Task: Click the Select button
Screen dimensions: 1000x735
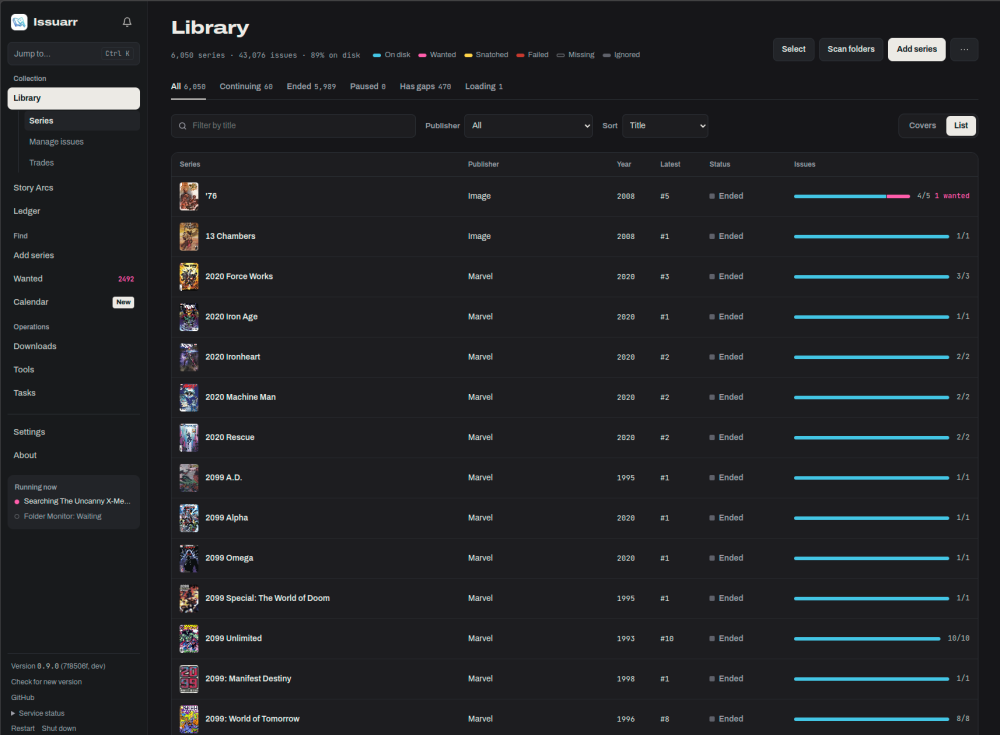Action: pyautogui.click(x=793, y=49)
